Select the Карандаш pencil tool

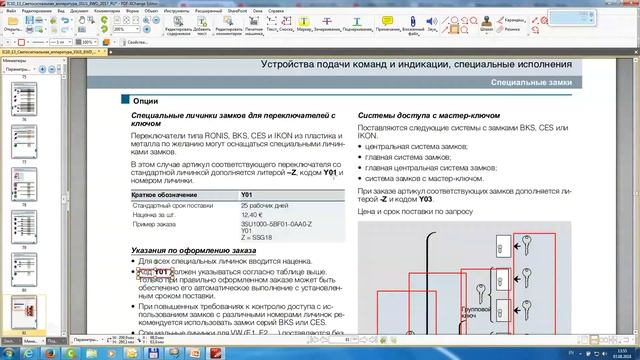coord(511,20)
